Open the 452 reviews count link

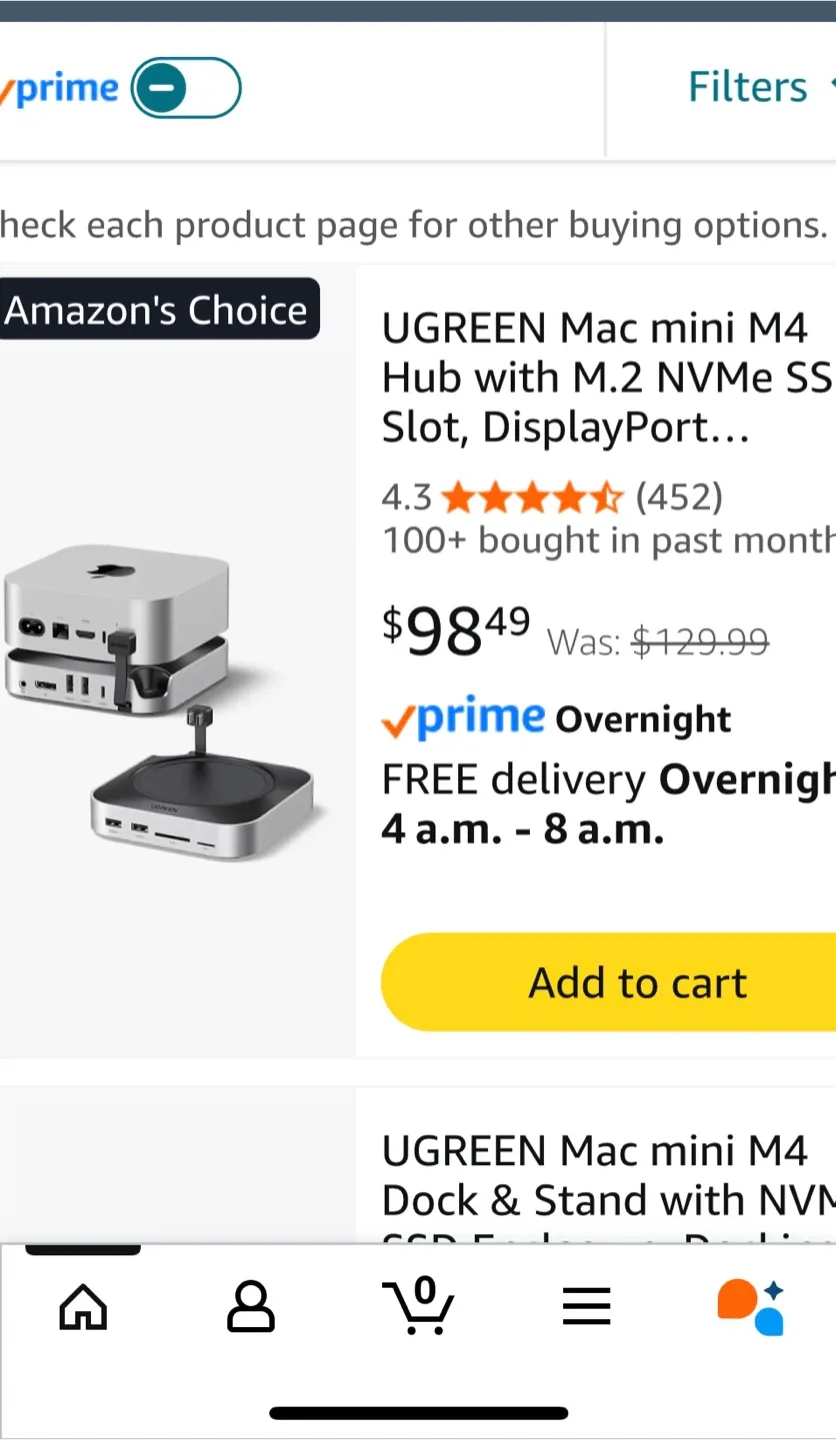click(x=679, y=497)
